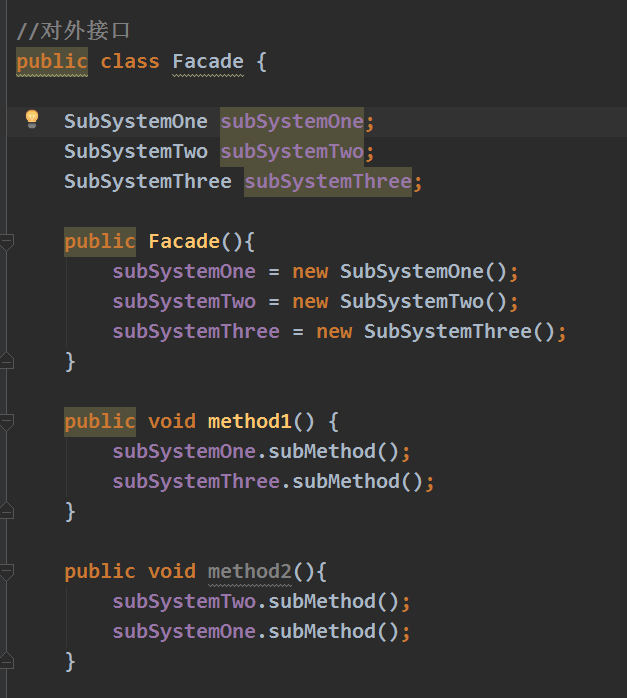Collapse the method1() fold marker
Viewport: 627px width, 698px height.
click(x=7, y=422)
